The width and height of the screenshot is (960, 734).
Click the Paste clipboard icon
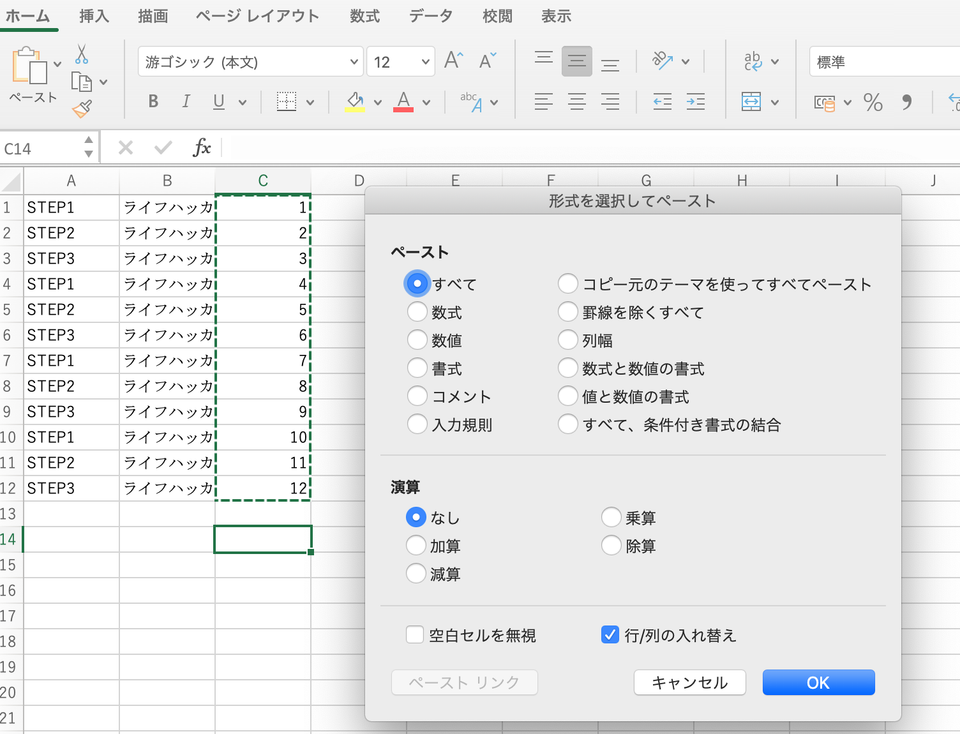(30, 65)
